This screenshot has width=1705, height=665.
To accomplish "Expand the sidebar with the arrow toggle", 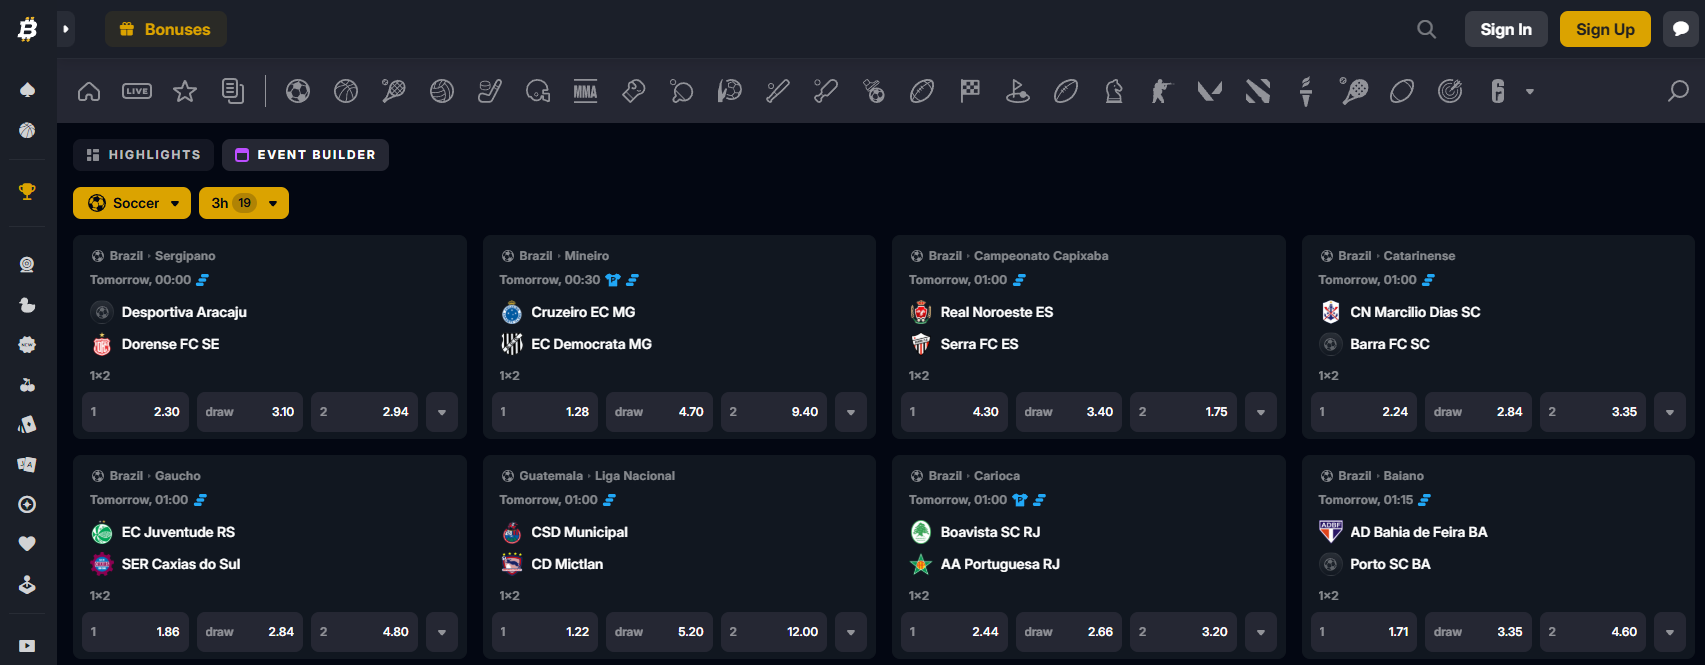I will tap(66, 29).
